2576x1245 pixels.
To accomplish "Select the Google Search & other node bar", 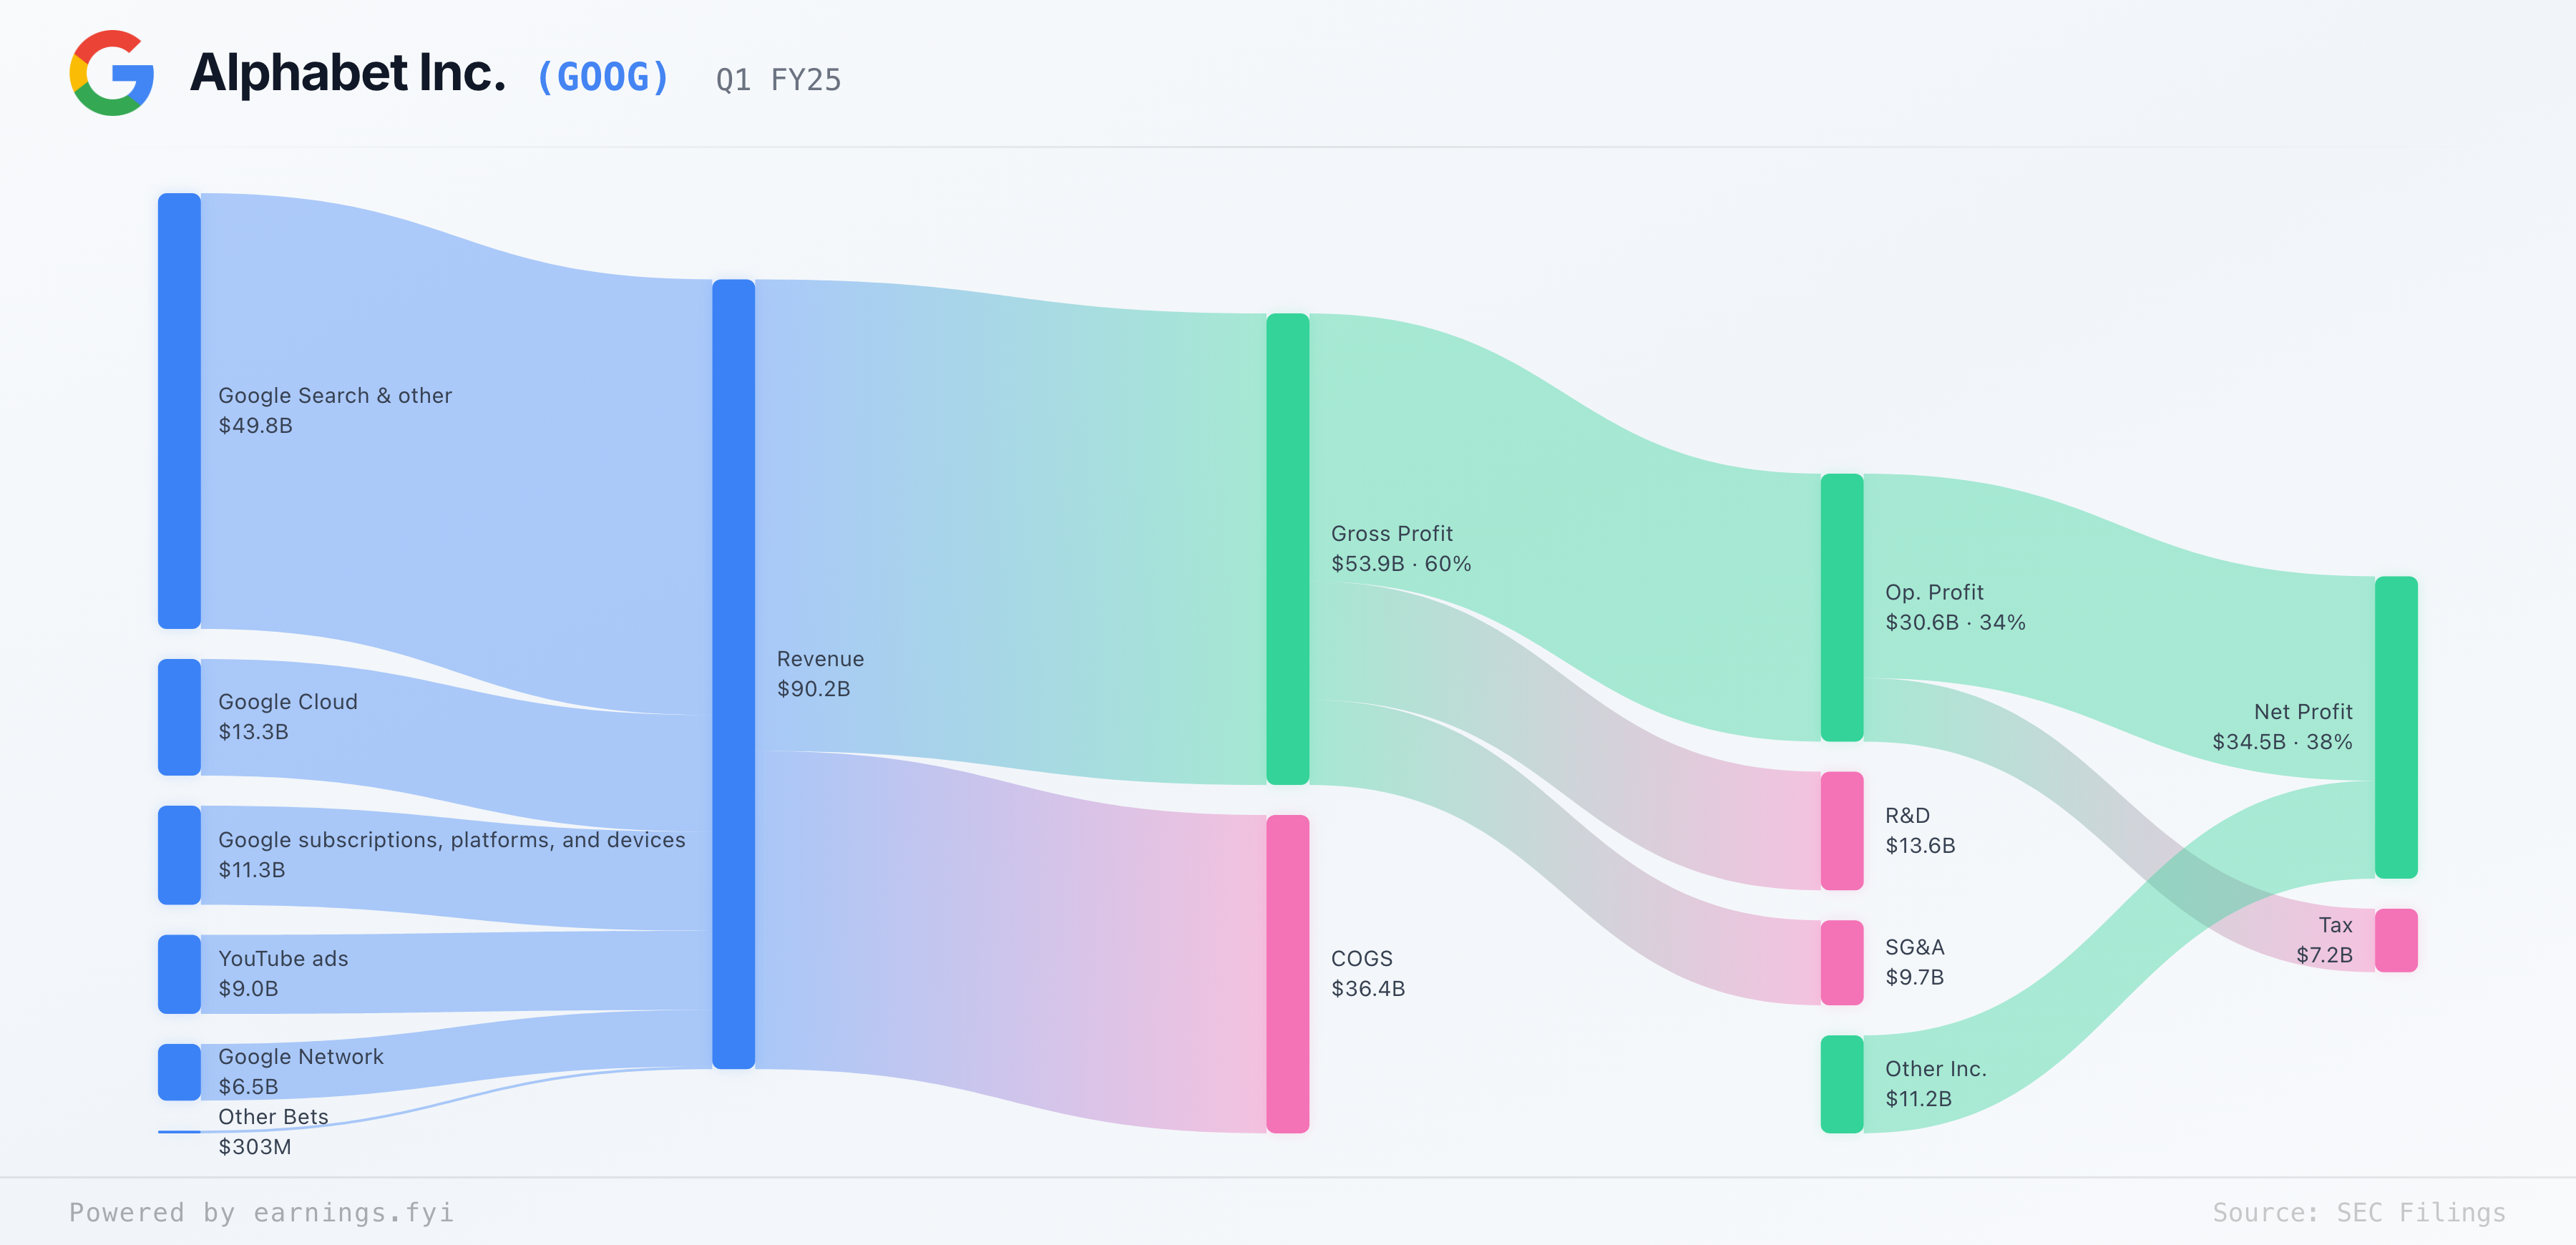I will [179, 410].
